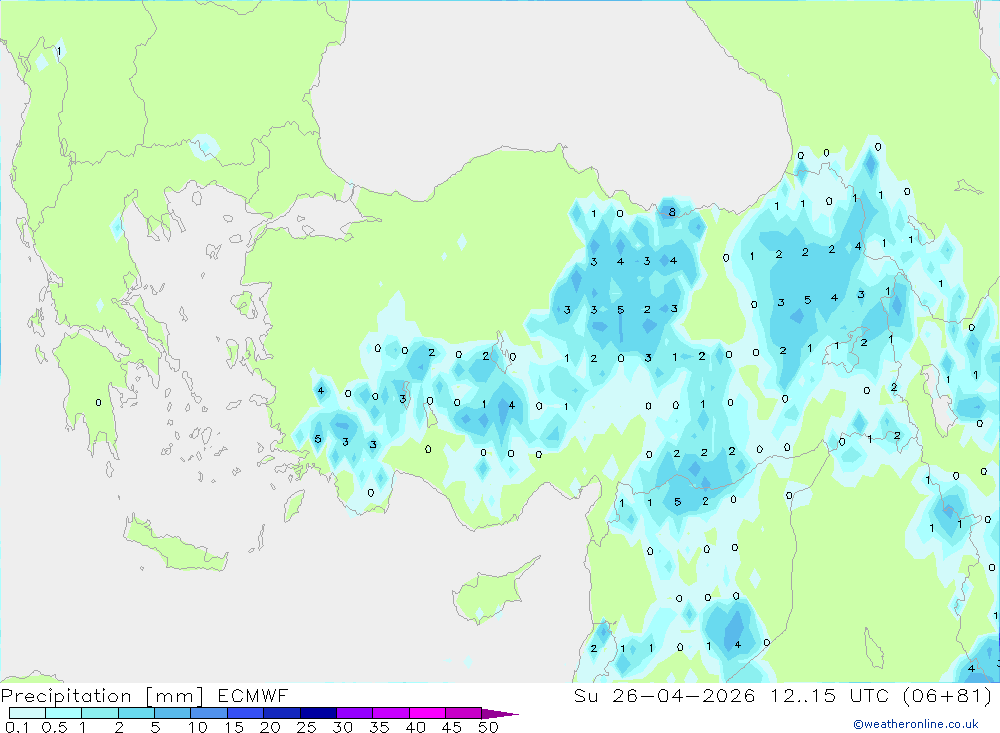The height and width of the screenshot is (733, 1000).
Task: Click the '25' legend scale label
Action: click(x=307, y=727)
